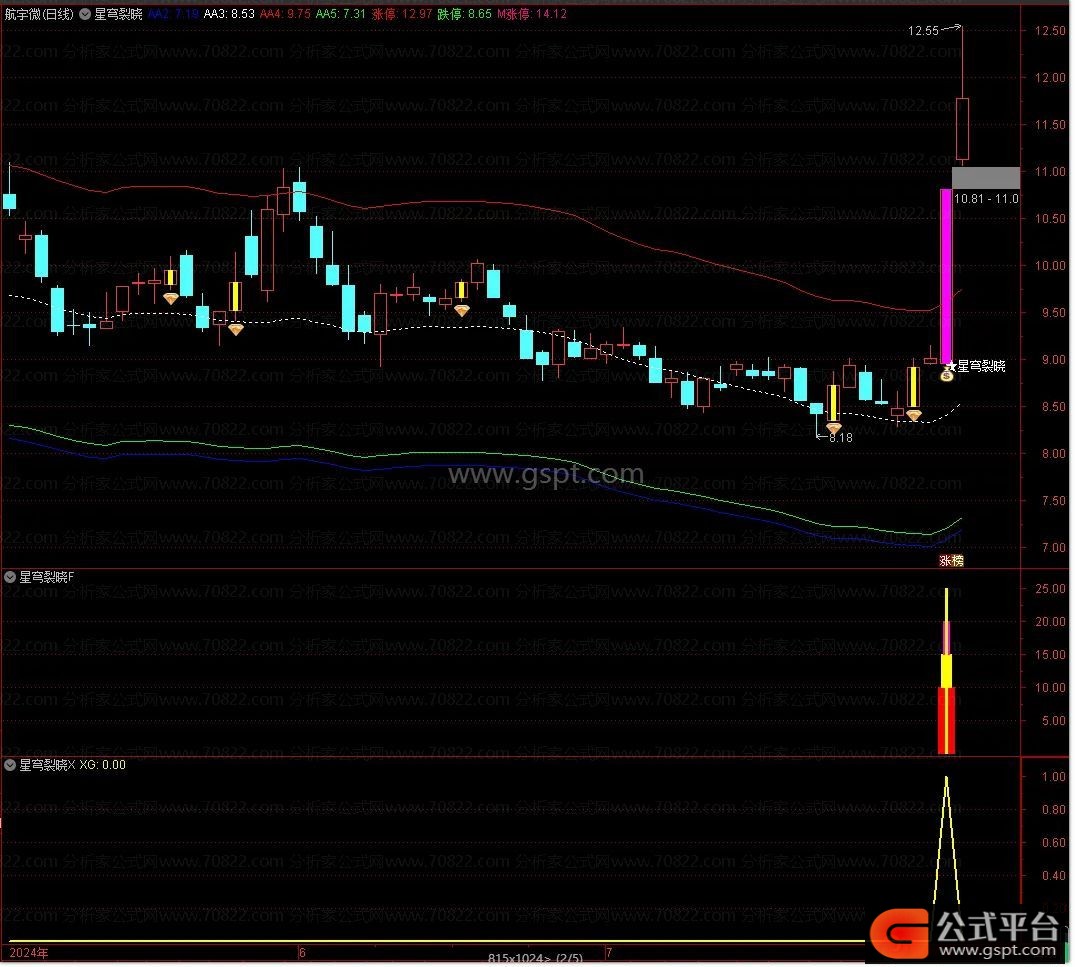This screenshot has height=967, width=1075.
Task: Click the 星穹裂晓X panel title
Action: coord(47,766)
